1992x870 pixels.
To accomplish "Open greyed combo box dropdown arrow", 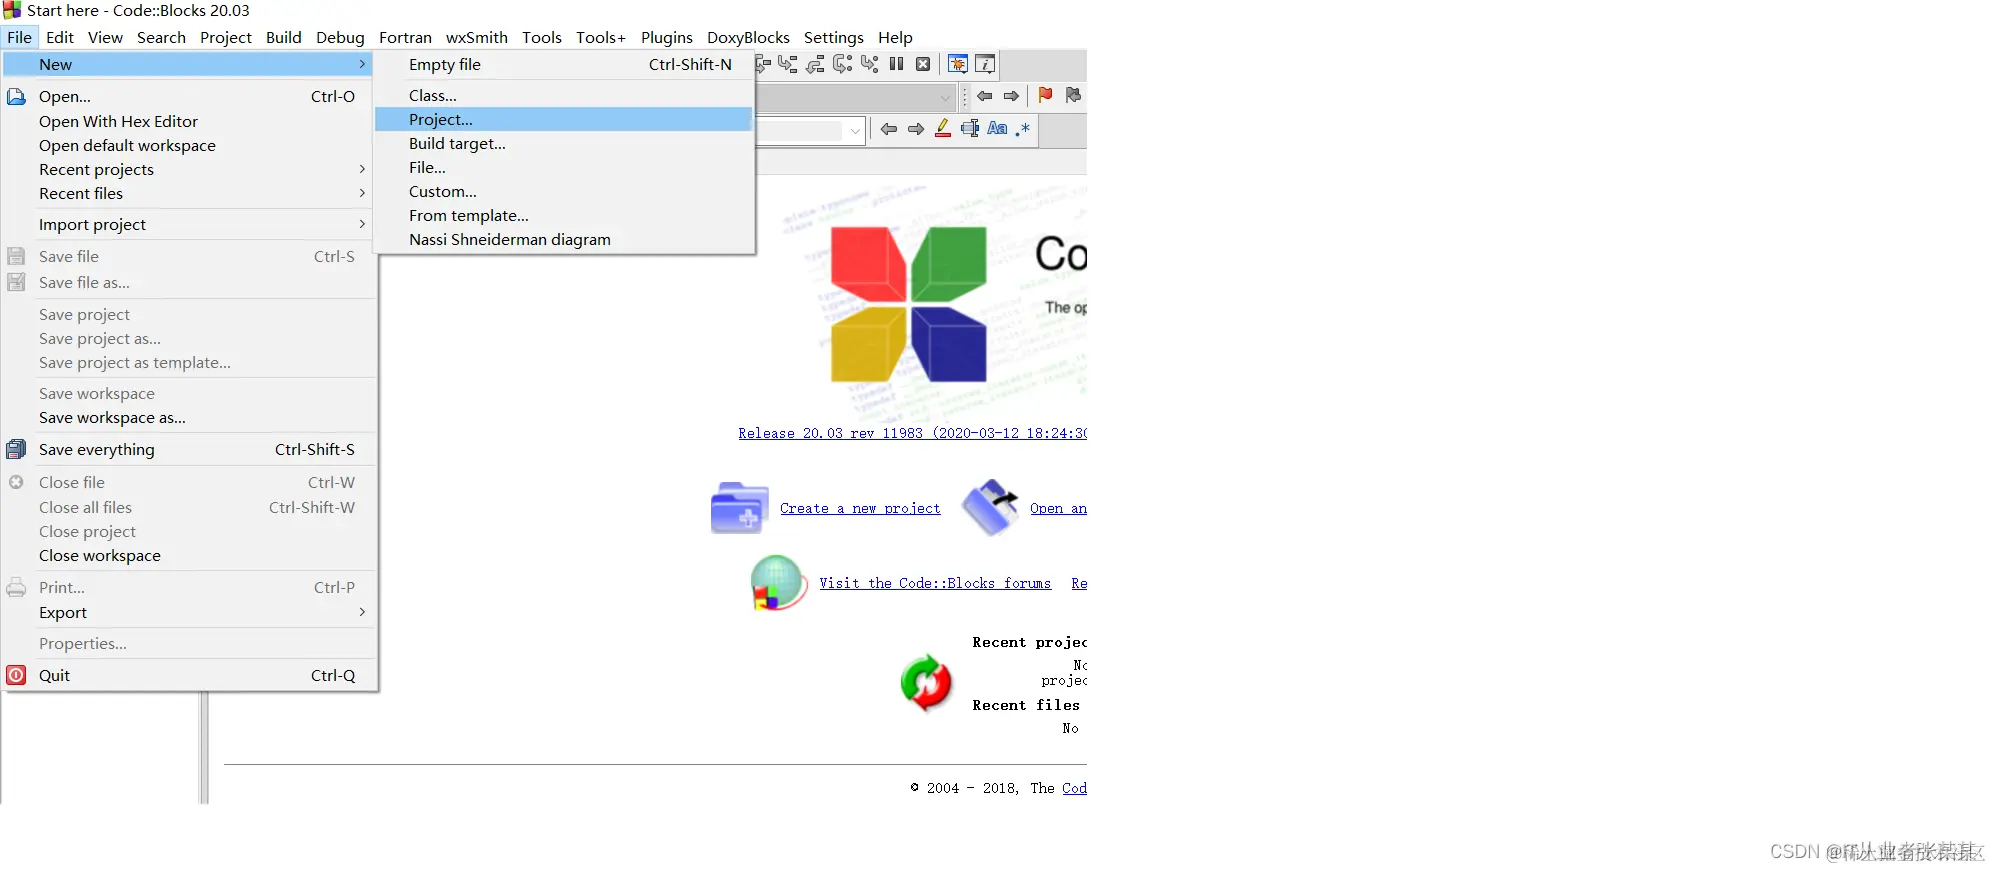I will [945, 97].
